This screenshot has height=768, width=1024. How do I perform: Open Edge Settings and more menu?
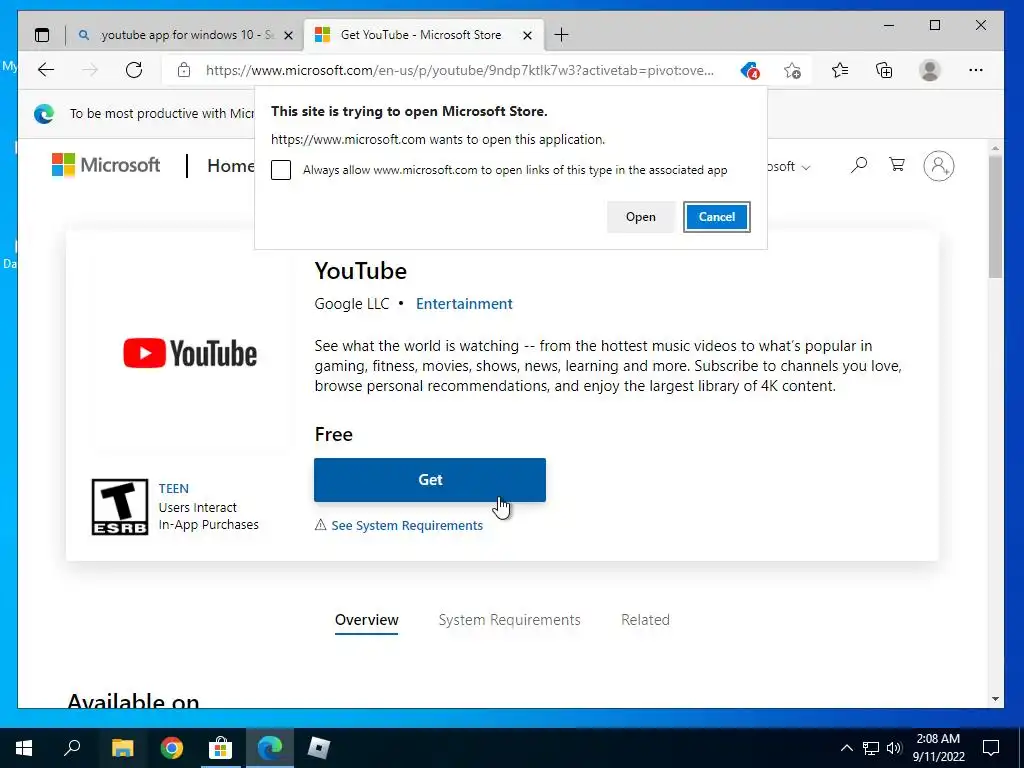[976, 70]
